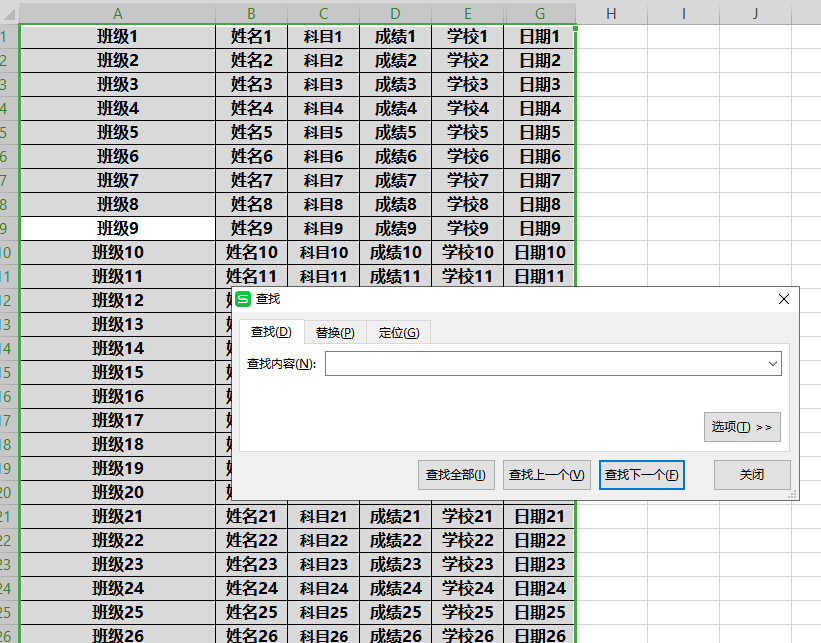This screenshot has height=643, width=821.
Task: Click the 查找上一个 button
Action: click(546, 475)
